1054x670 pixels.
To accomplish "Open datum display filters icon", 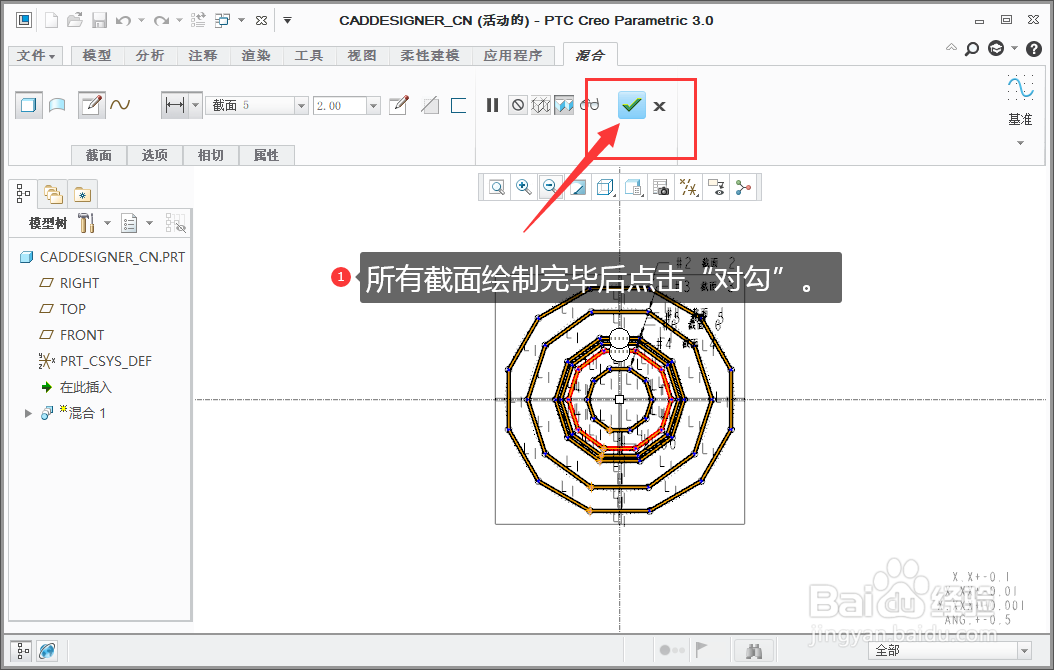I will [688, 187].
